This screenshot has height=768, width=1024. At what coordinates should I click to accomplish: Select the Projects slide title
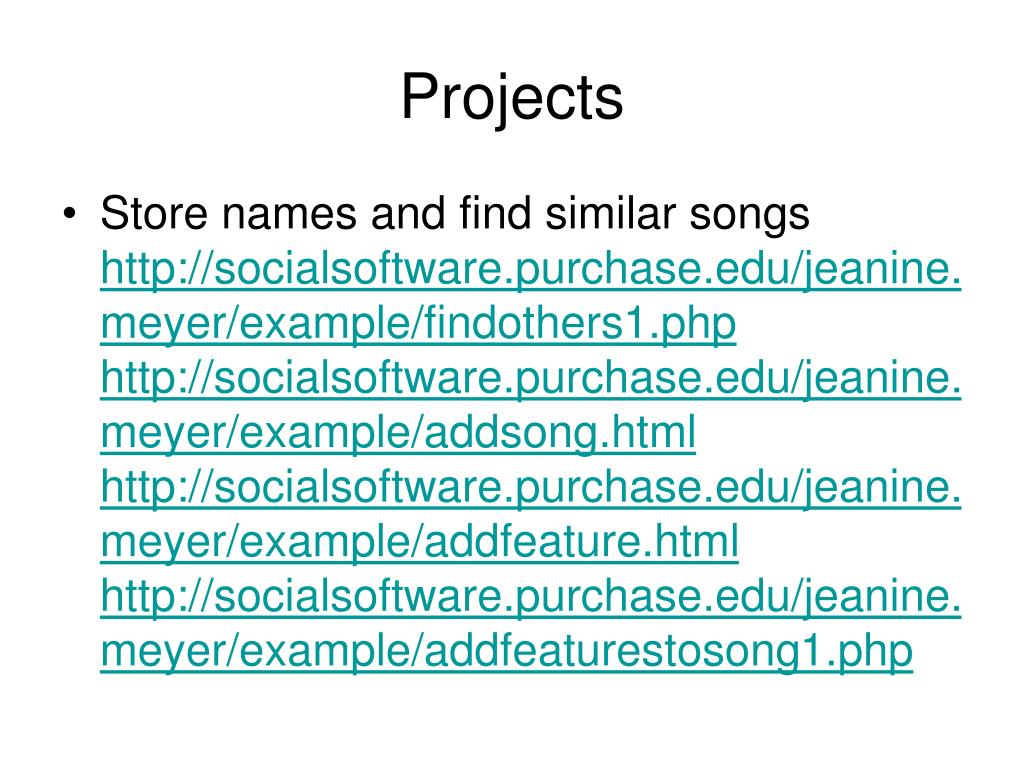coord(512,99)
